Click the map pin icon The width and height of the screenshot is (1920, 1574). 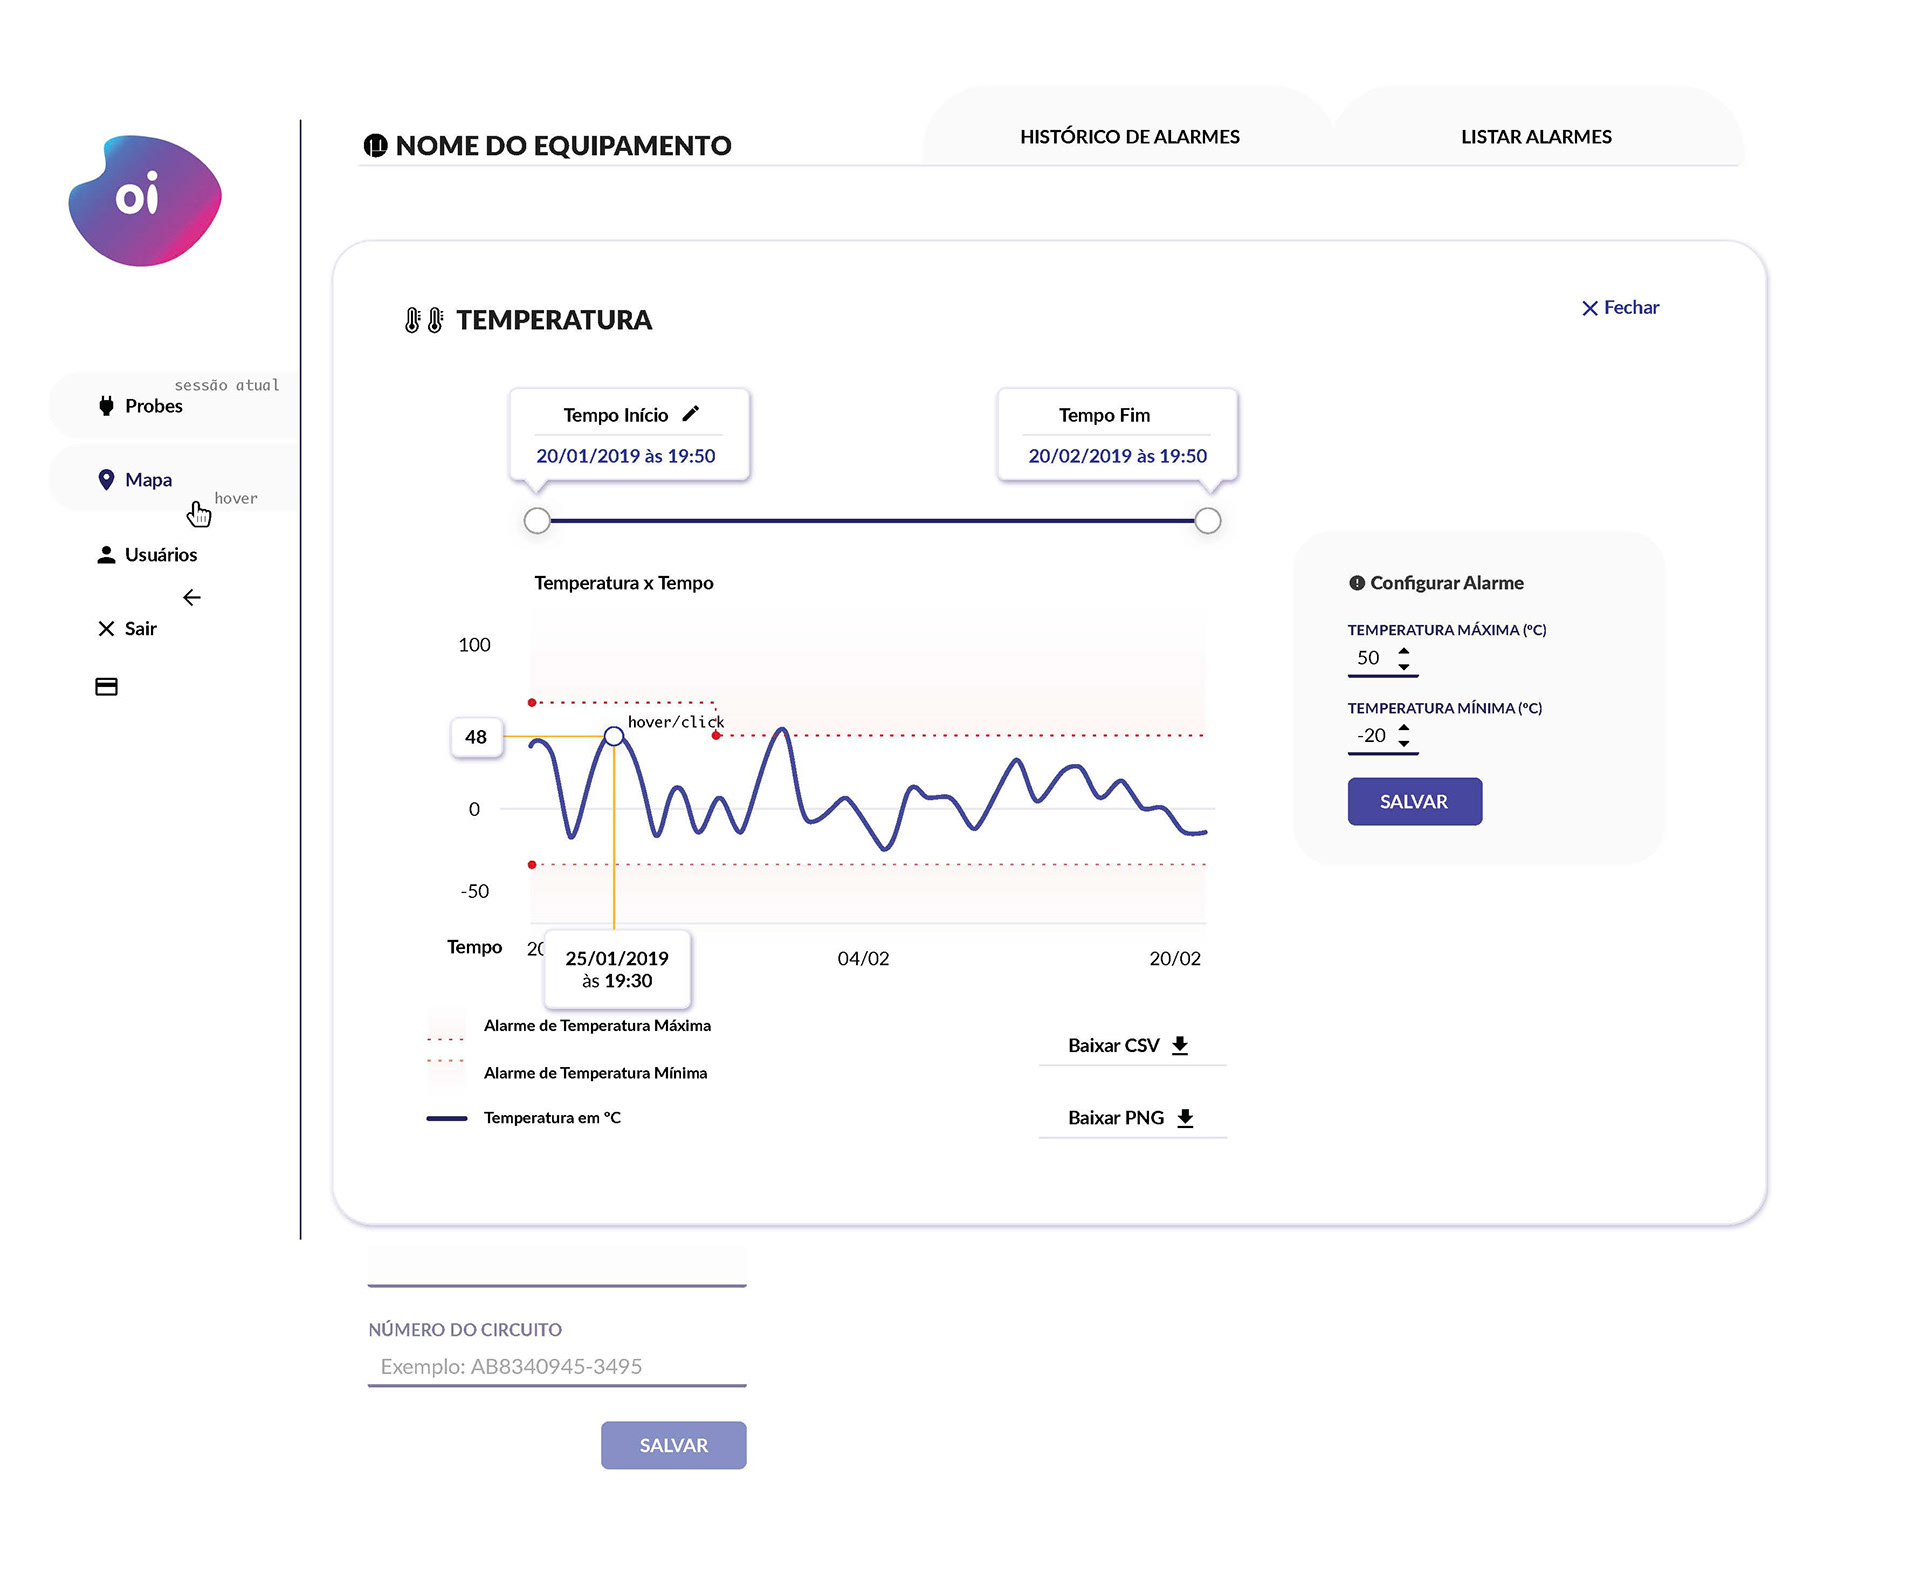(x=106, y=480)
